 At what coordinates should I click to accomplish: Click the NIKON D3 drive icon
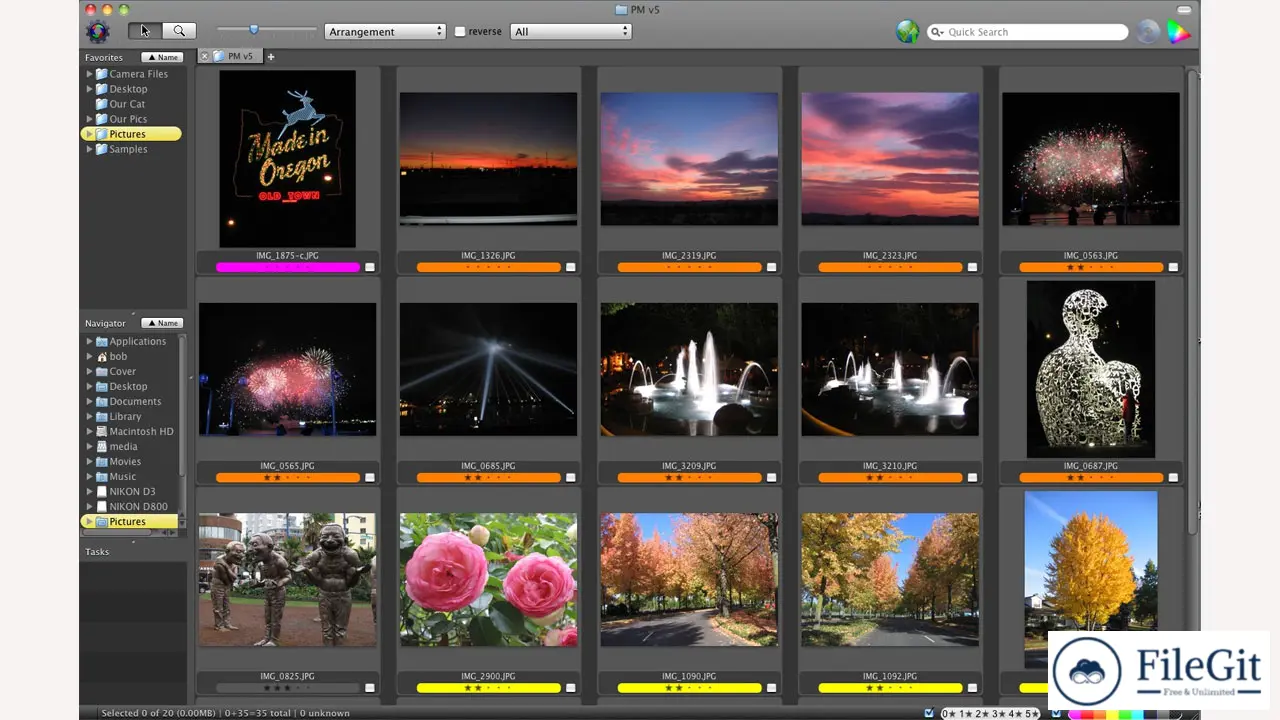click(x=101, y=491)
